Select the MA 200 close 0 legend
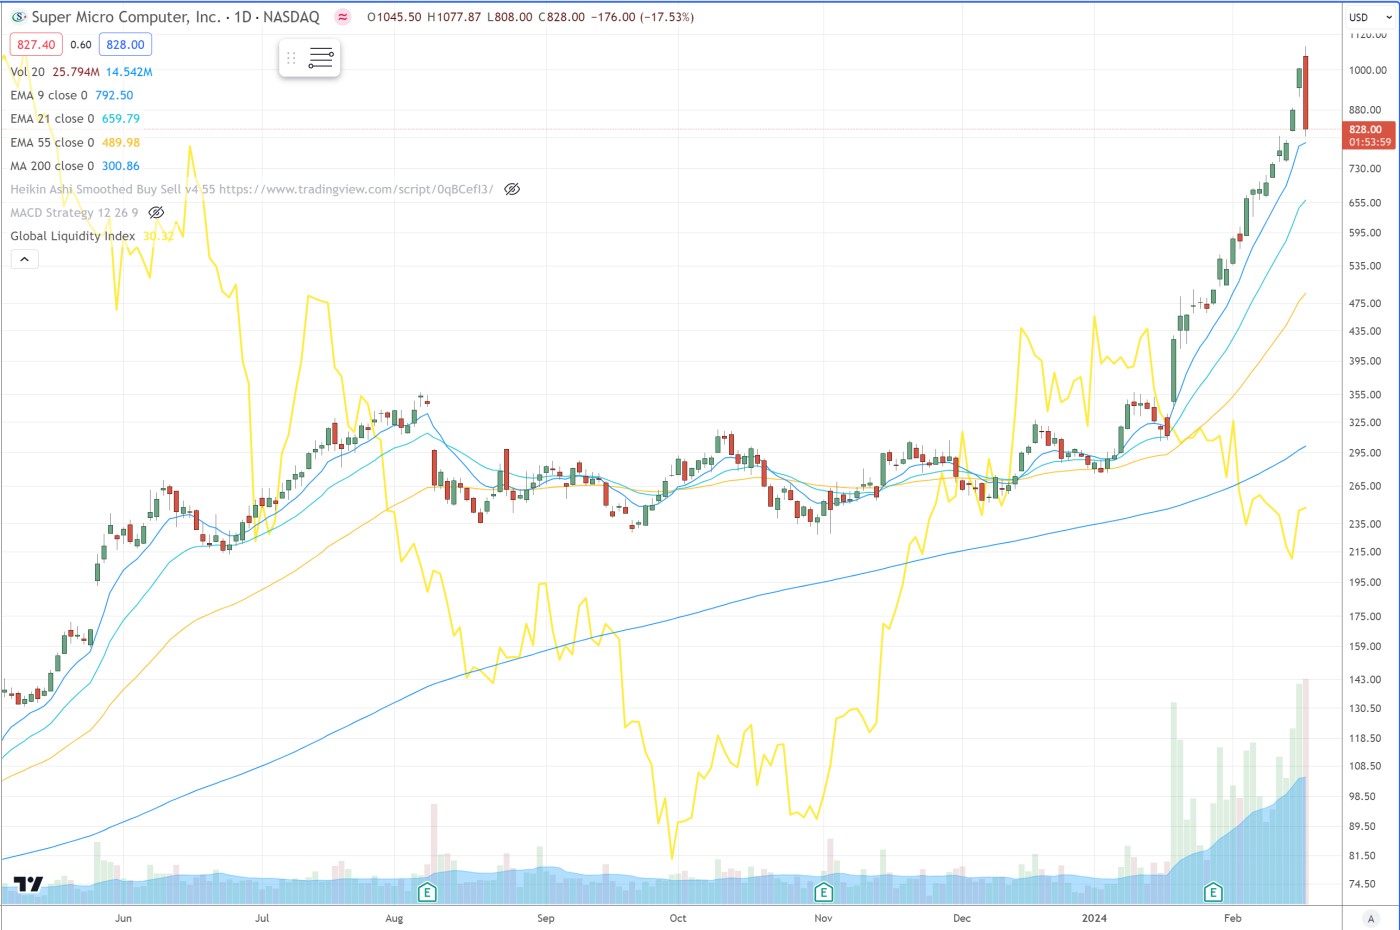Viewport: 1400px width, 930px height. click(x=52, y=166)
